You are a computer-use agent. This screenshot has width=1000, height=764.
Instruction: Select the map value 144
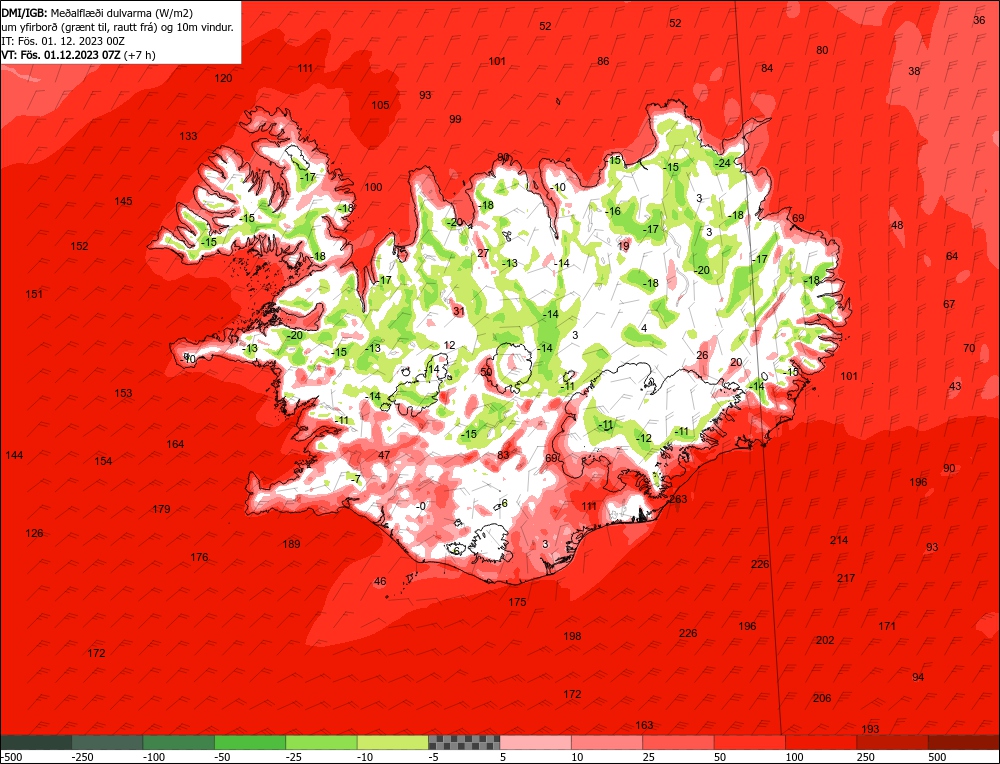(14, 455)
